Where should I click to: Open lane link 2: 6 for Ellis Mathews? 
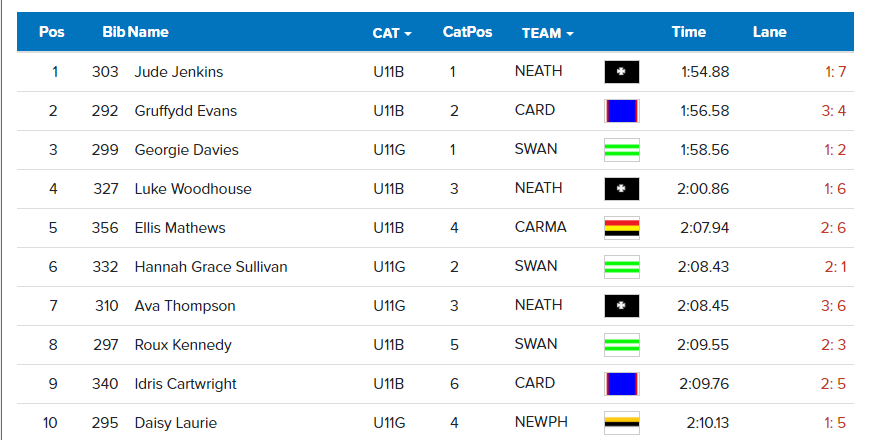(834, 228)
